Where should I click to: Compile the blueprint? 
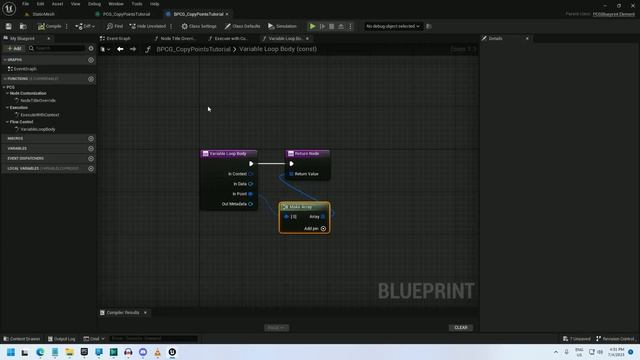coord(49,26)
